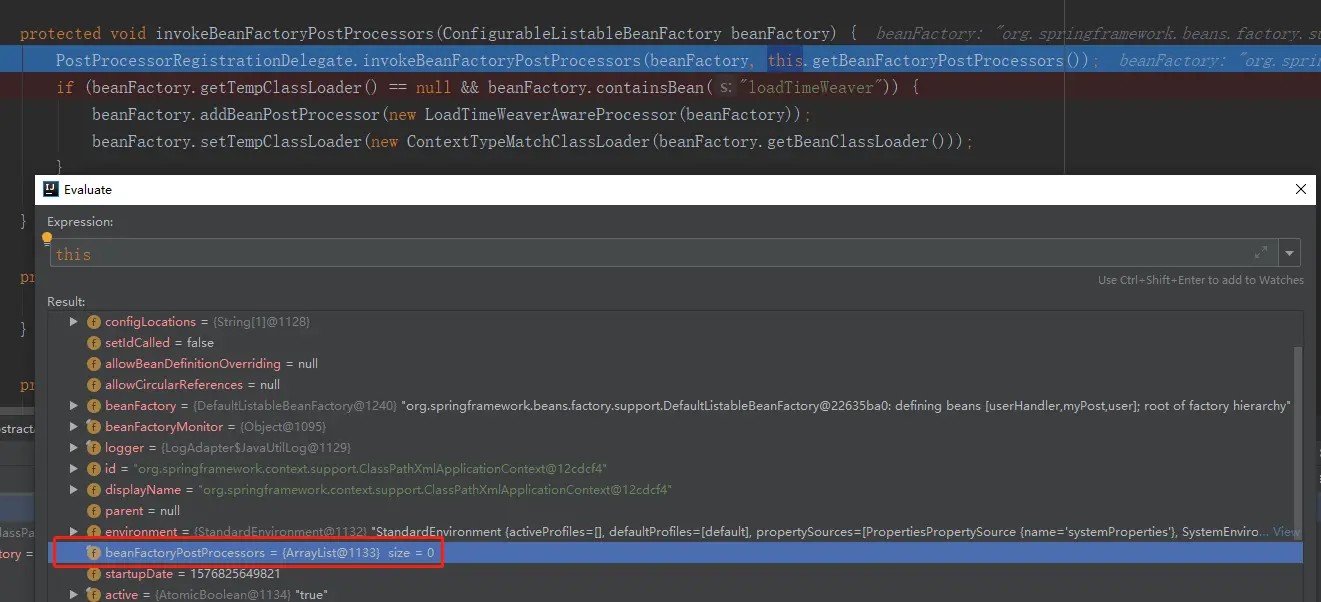1321x602 pixels.
Task: Expand the environment node
Action: 73,532
